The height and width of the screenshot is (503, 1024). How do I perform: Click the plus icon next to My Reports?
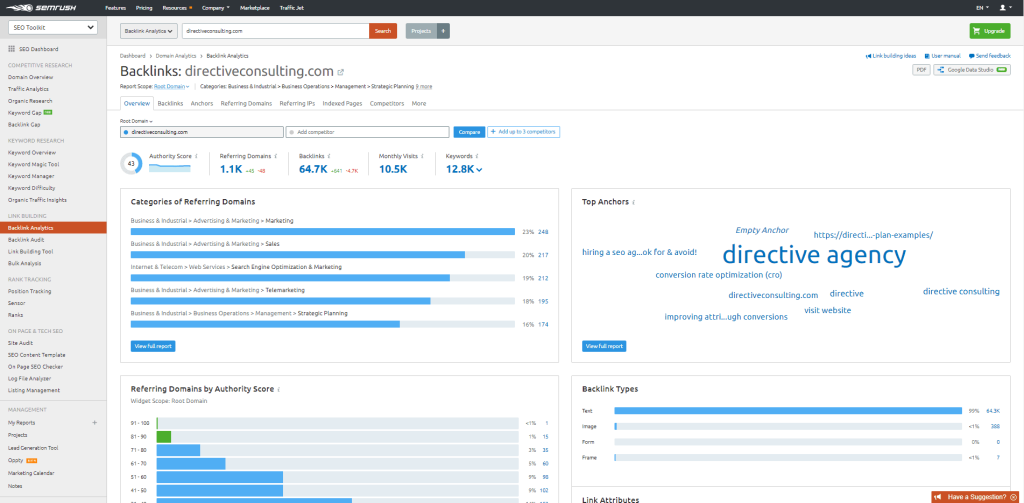tap(95, 423)
